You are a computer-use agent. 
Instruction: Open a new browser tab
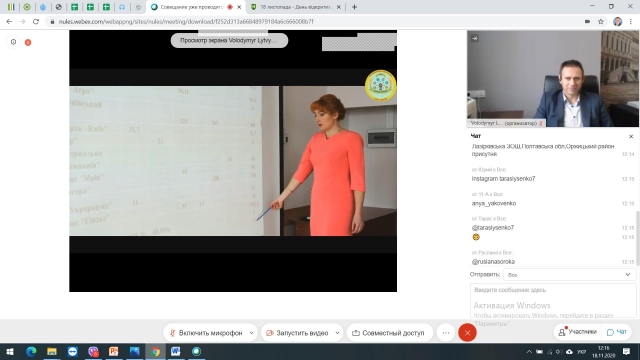(x=354, y=7)
